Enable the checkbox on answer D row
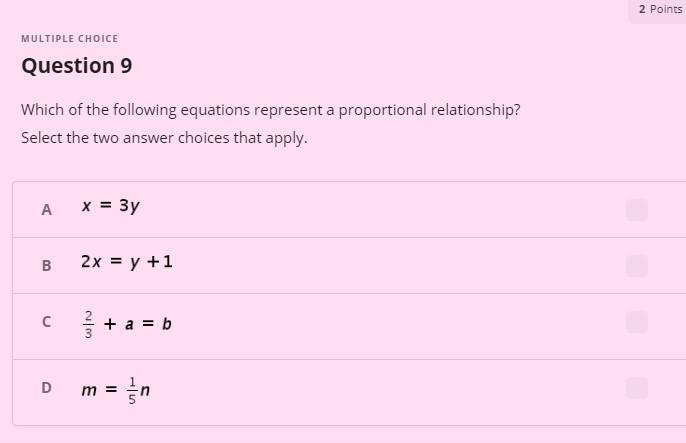 637,388
